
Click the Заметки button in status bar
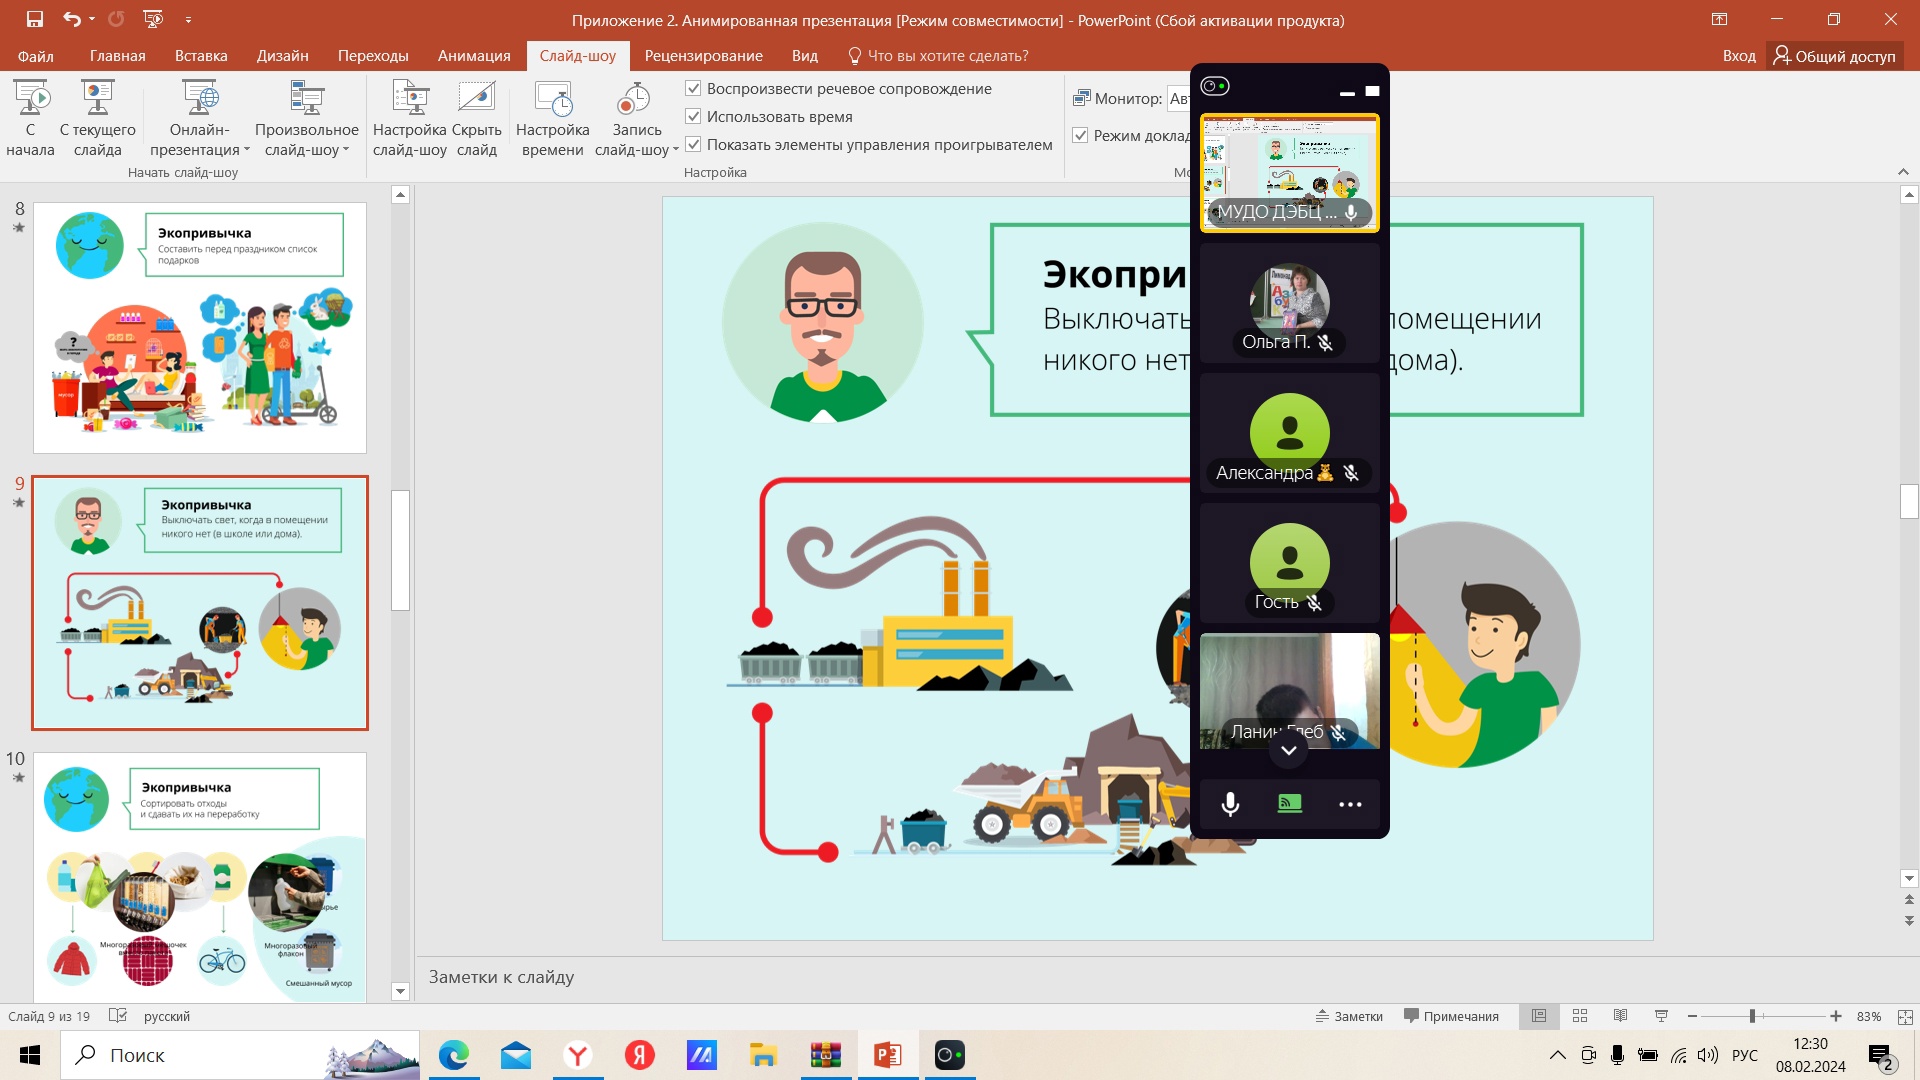(1349, 1016)
